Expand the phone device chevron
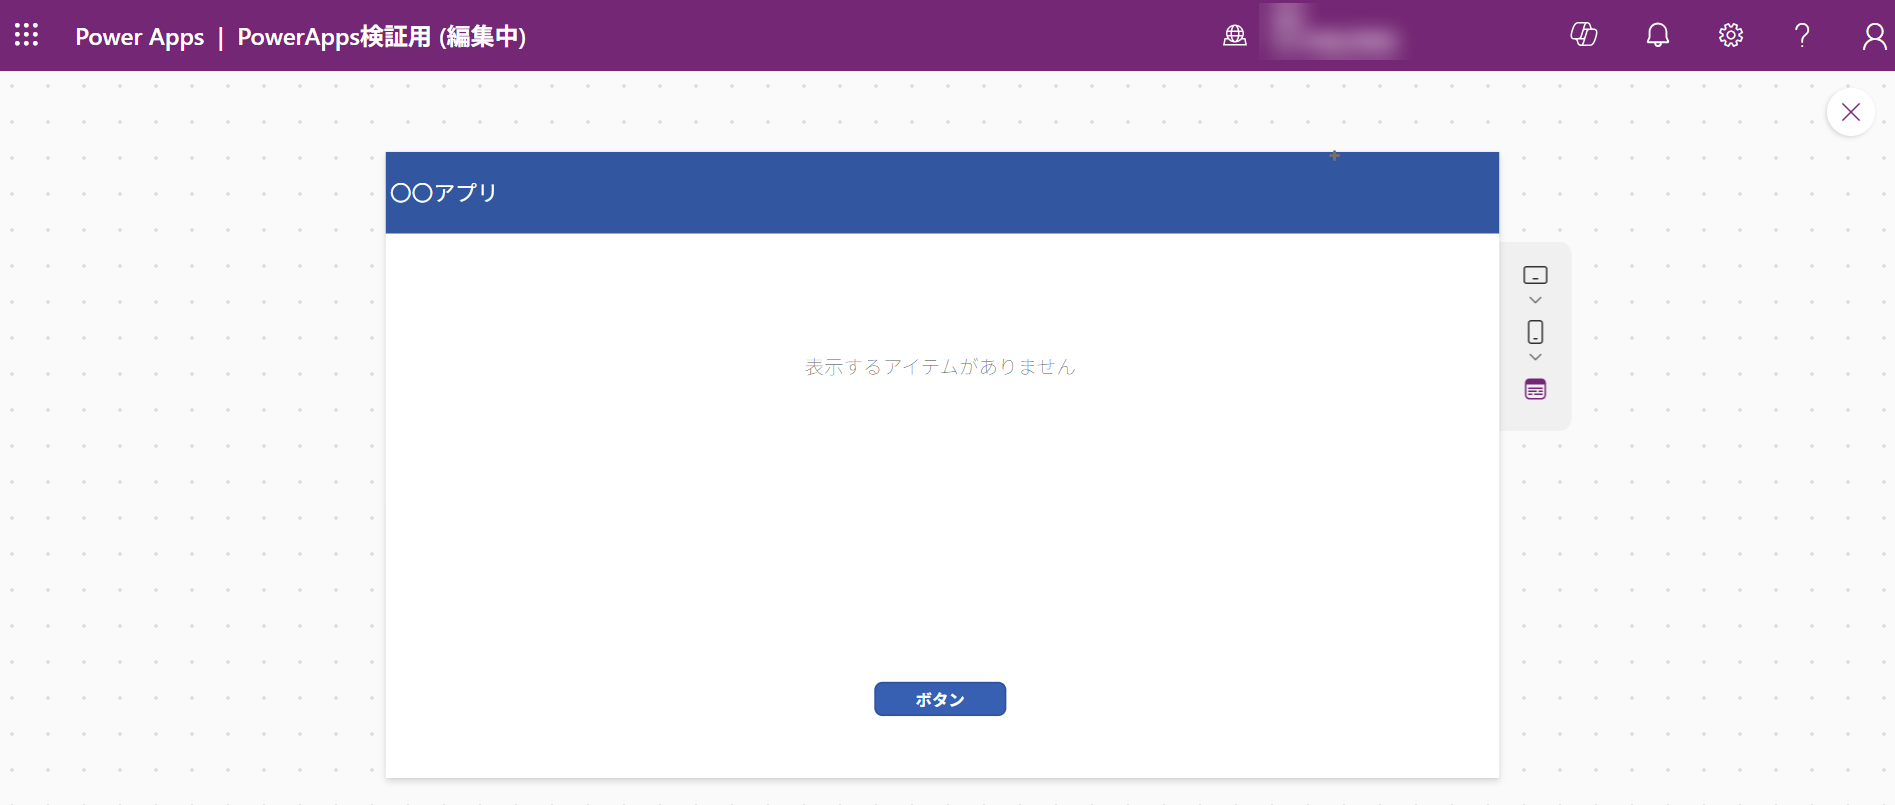This screenshot has width=1895, height=805. click(1535, 357)
